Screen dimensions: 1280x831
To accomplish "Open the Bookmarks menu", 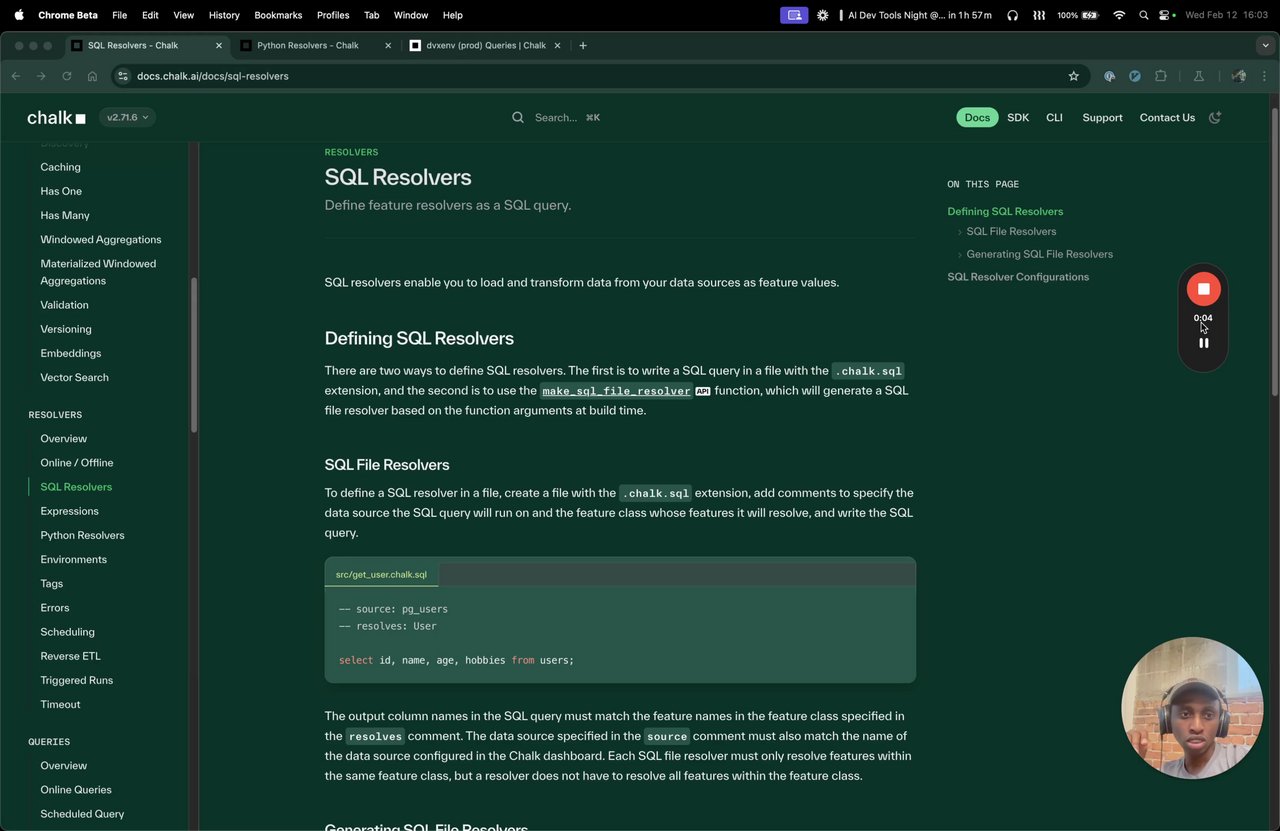I will coord(278,15).
